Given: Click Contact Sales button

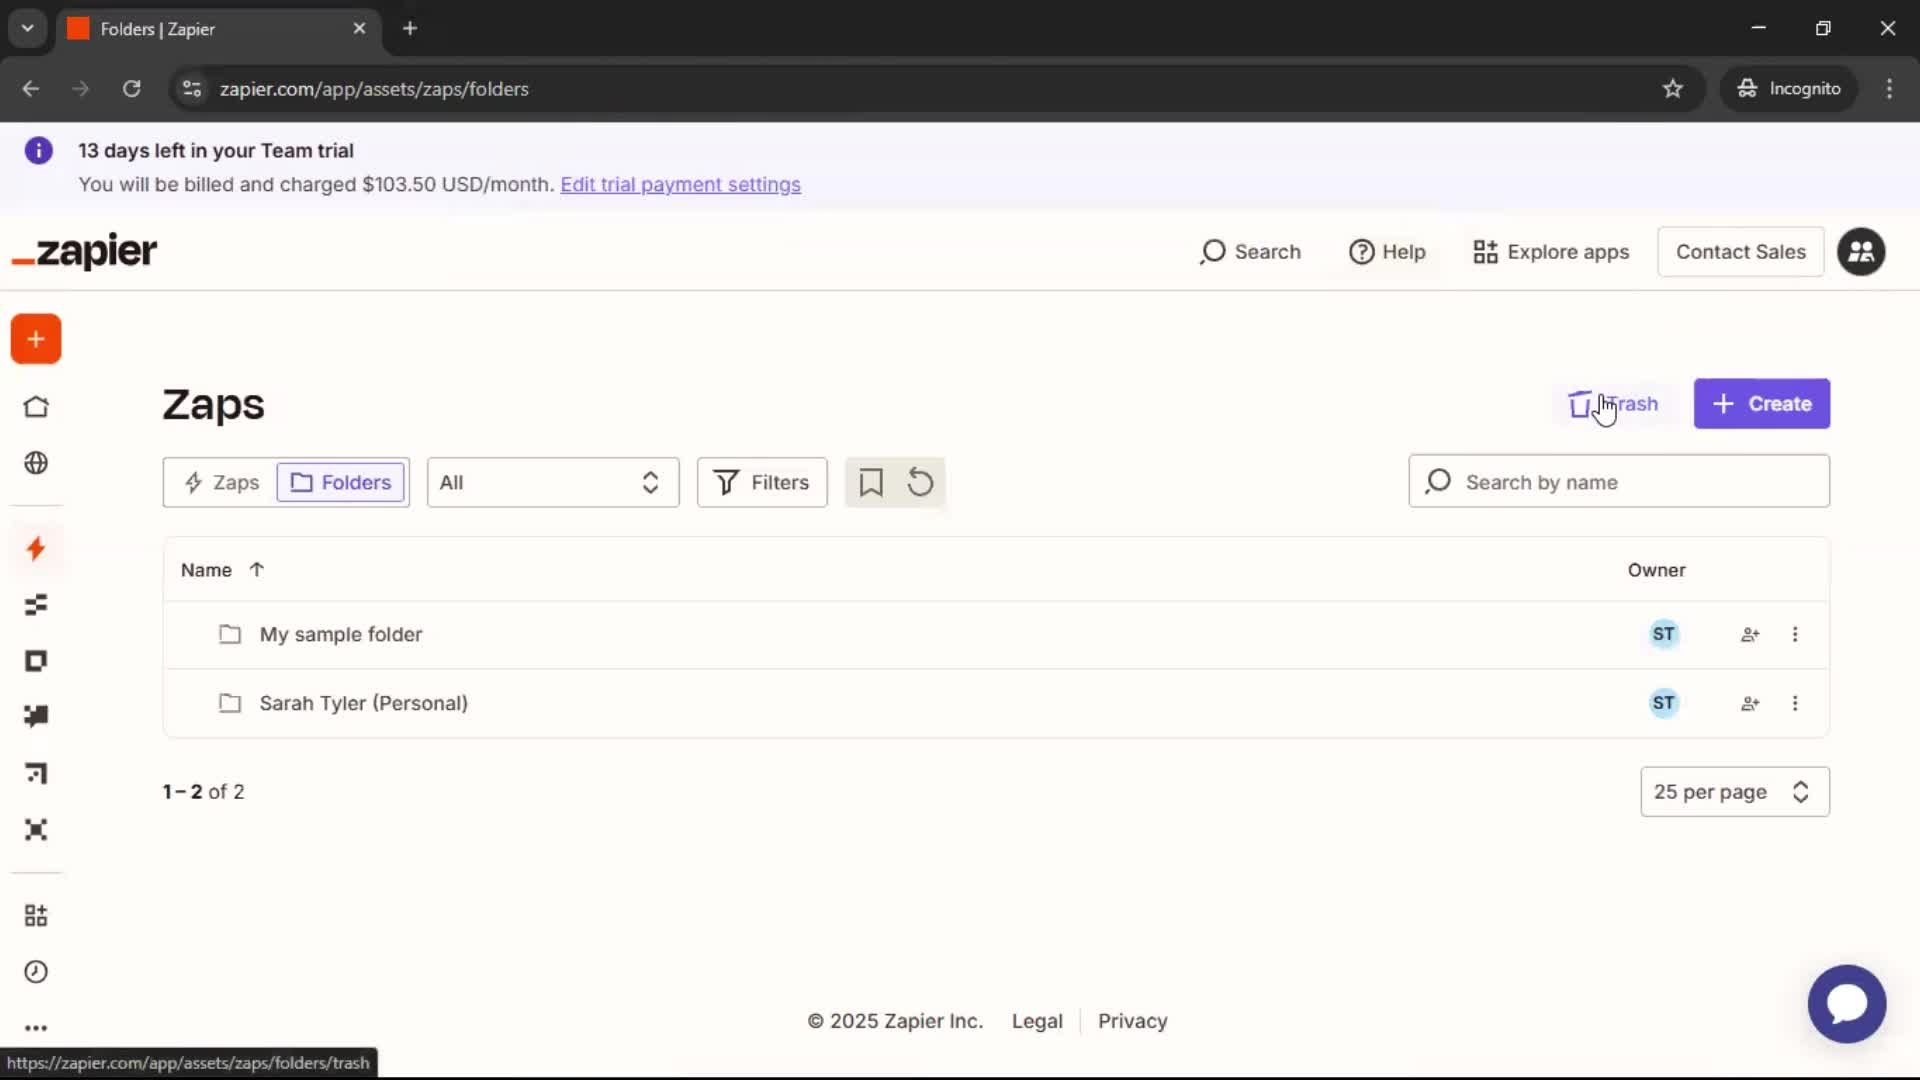Looking at the screenshot, I should 1741,252.
